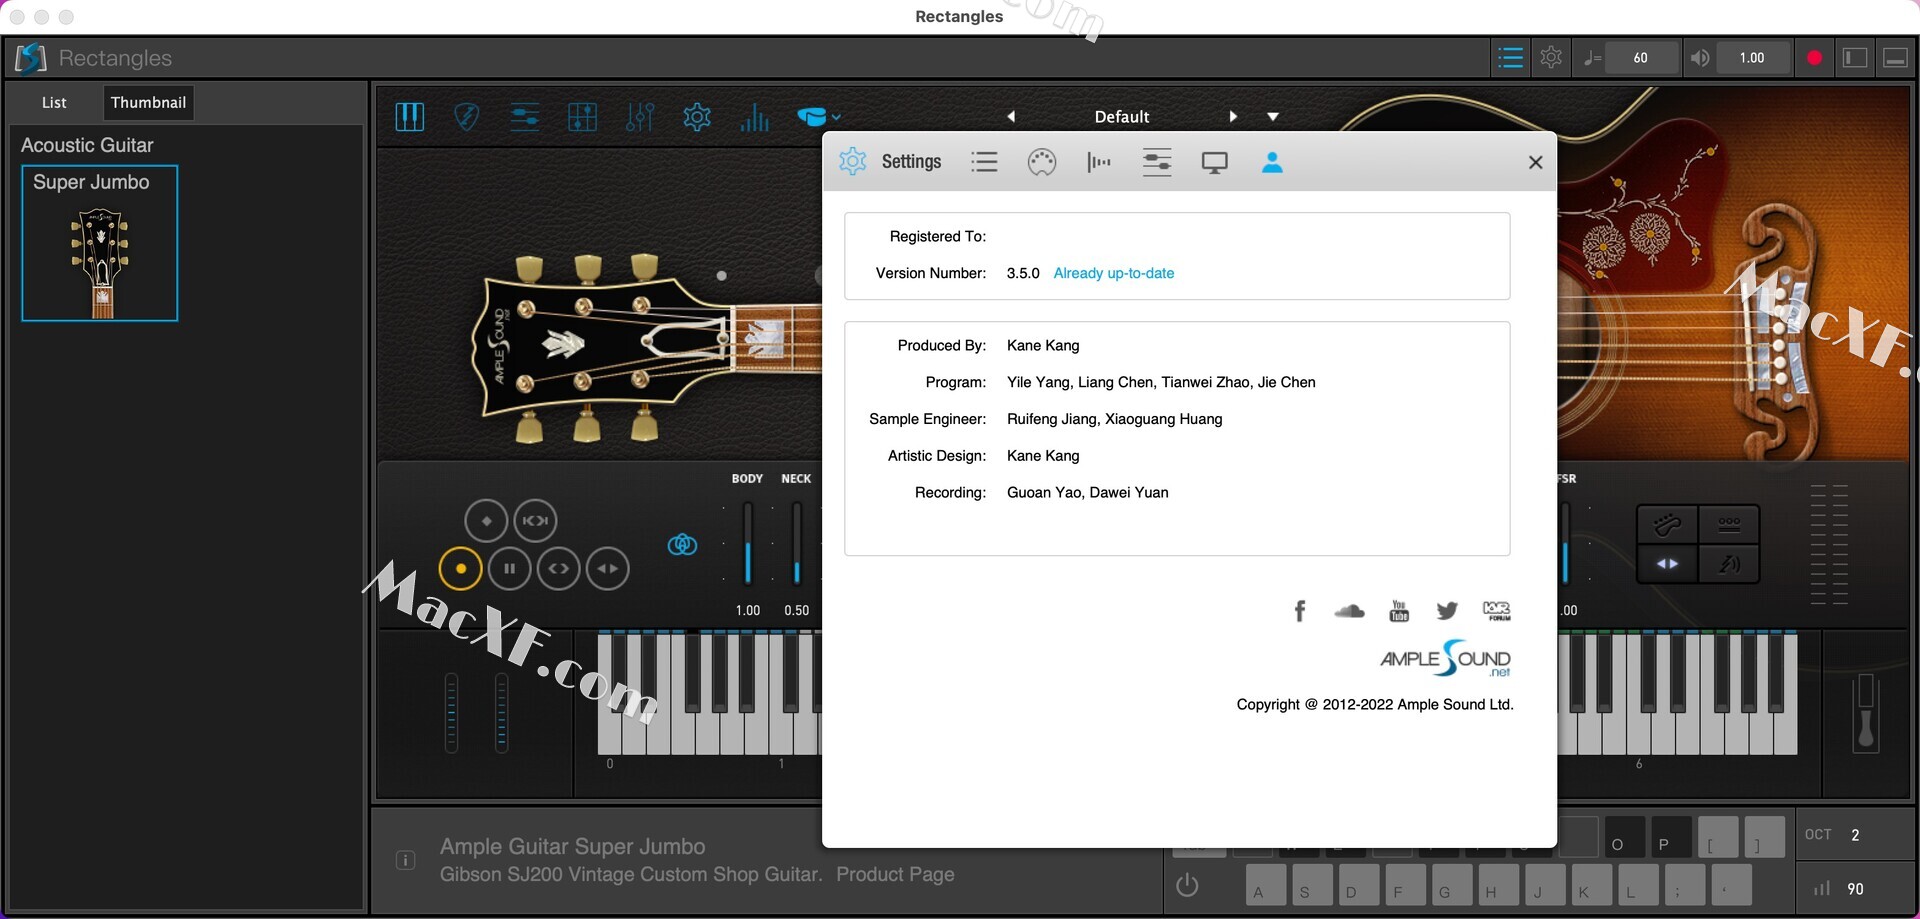Open the host settings gear icon

click(1551, 58)
